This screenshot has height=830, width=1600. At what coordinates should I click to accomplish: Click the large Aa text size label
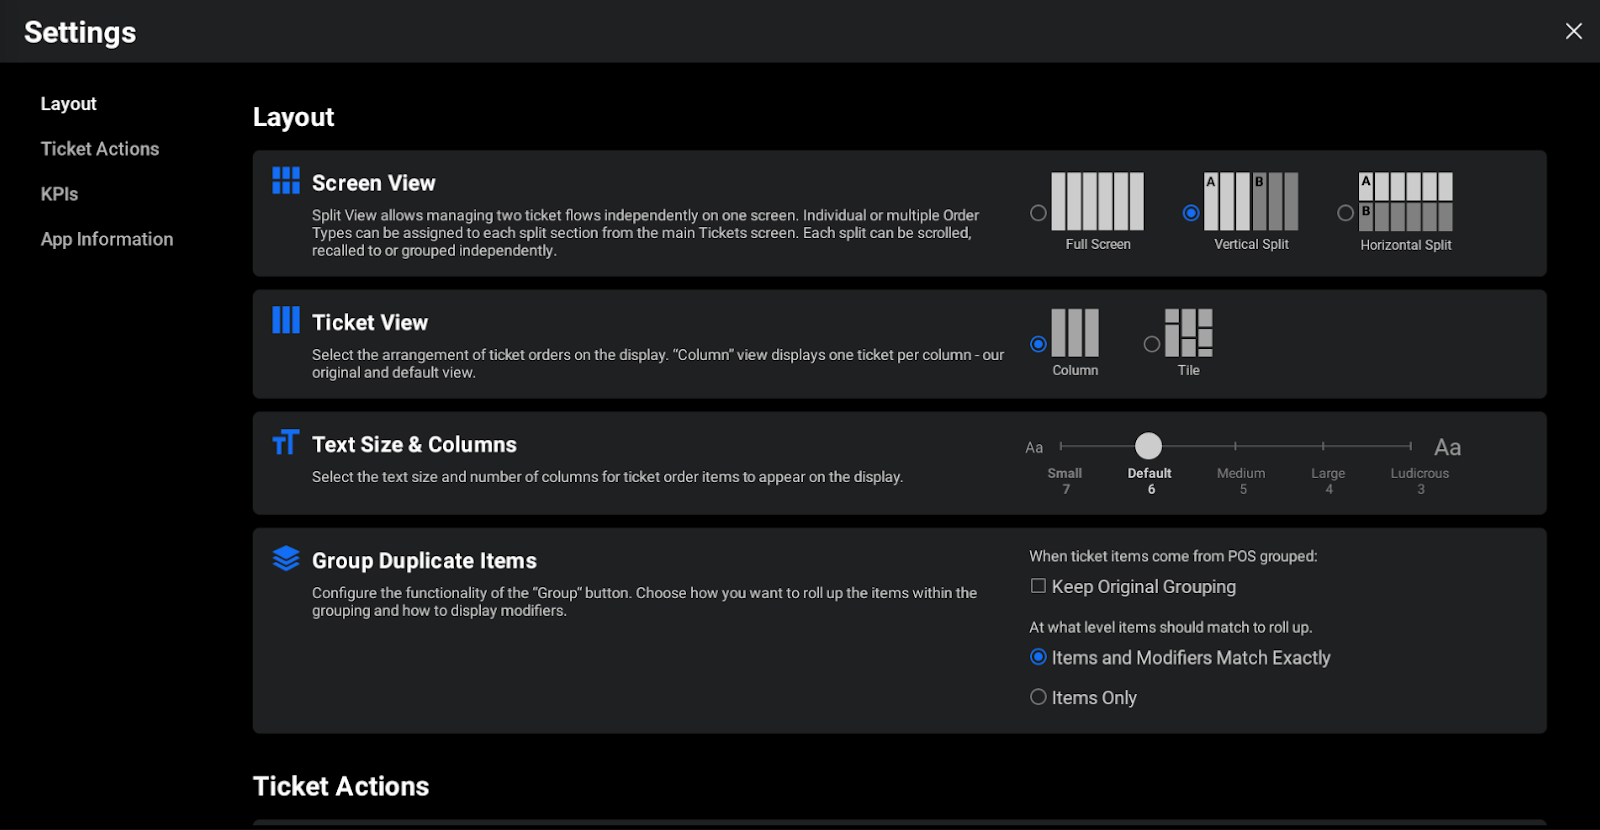click(1447, 447)
